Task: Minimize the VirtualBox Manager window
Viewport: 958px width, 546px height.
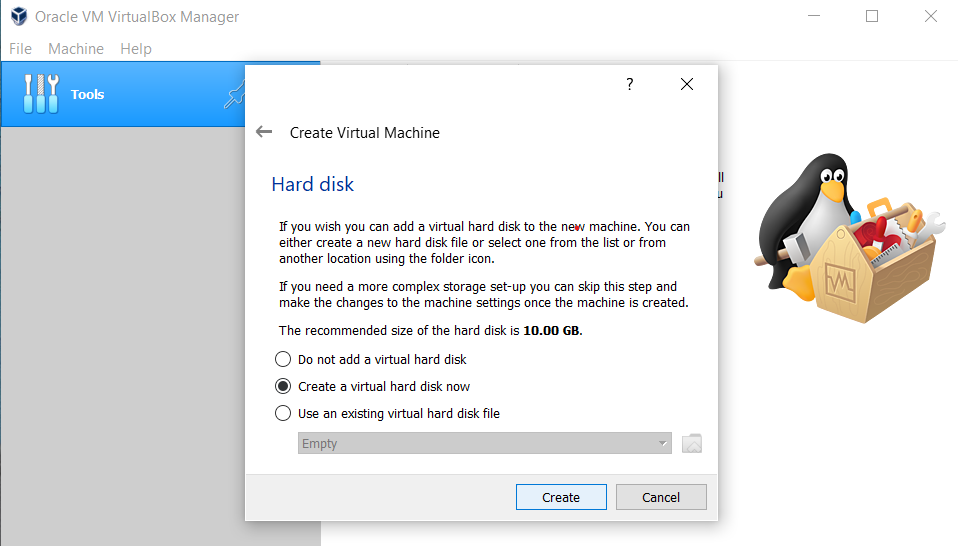Action: (x=814, y=16)
